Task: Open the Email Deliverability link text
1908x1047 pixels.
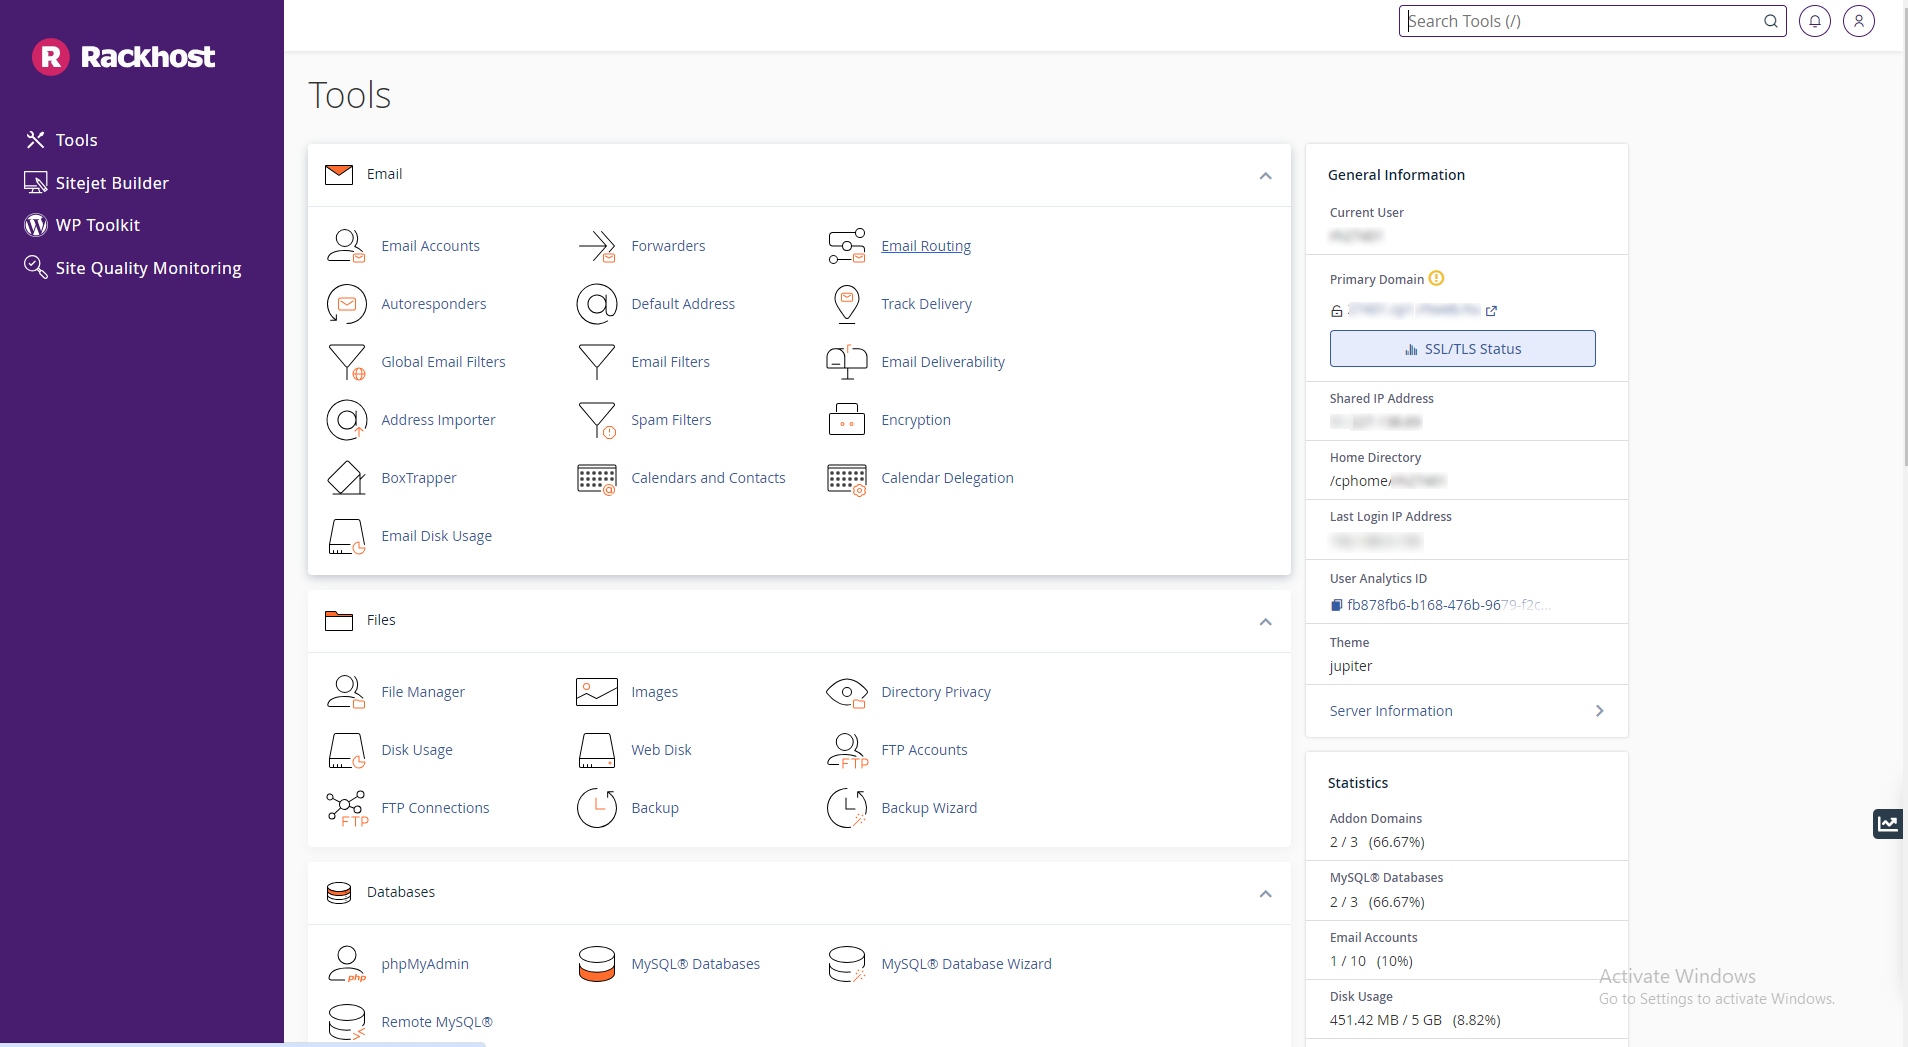Action: [943, 362]
